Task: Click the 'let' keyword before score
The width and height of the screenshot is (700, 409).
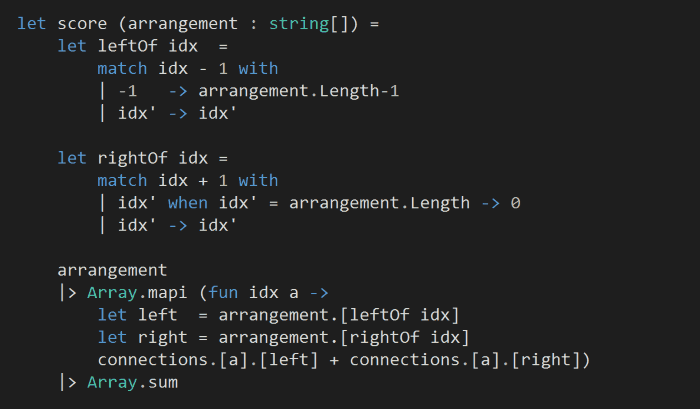Action: point(31,22)
